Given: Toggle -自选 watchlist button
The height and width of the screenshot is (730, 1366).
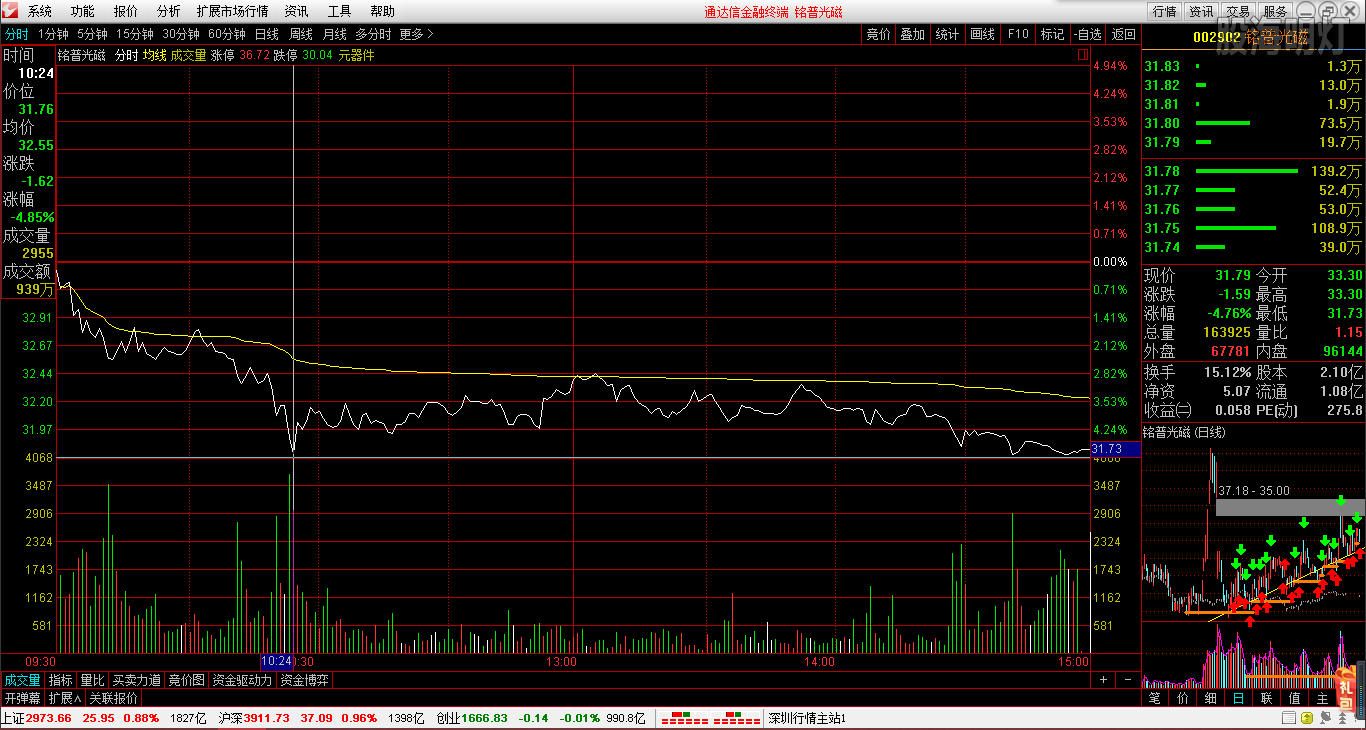Looking at the screenshot, I should click(1088, 34).
